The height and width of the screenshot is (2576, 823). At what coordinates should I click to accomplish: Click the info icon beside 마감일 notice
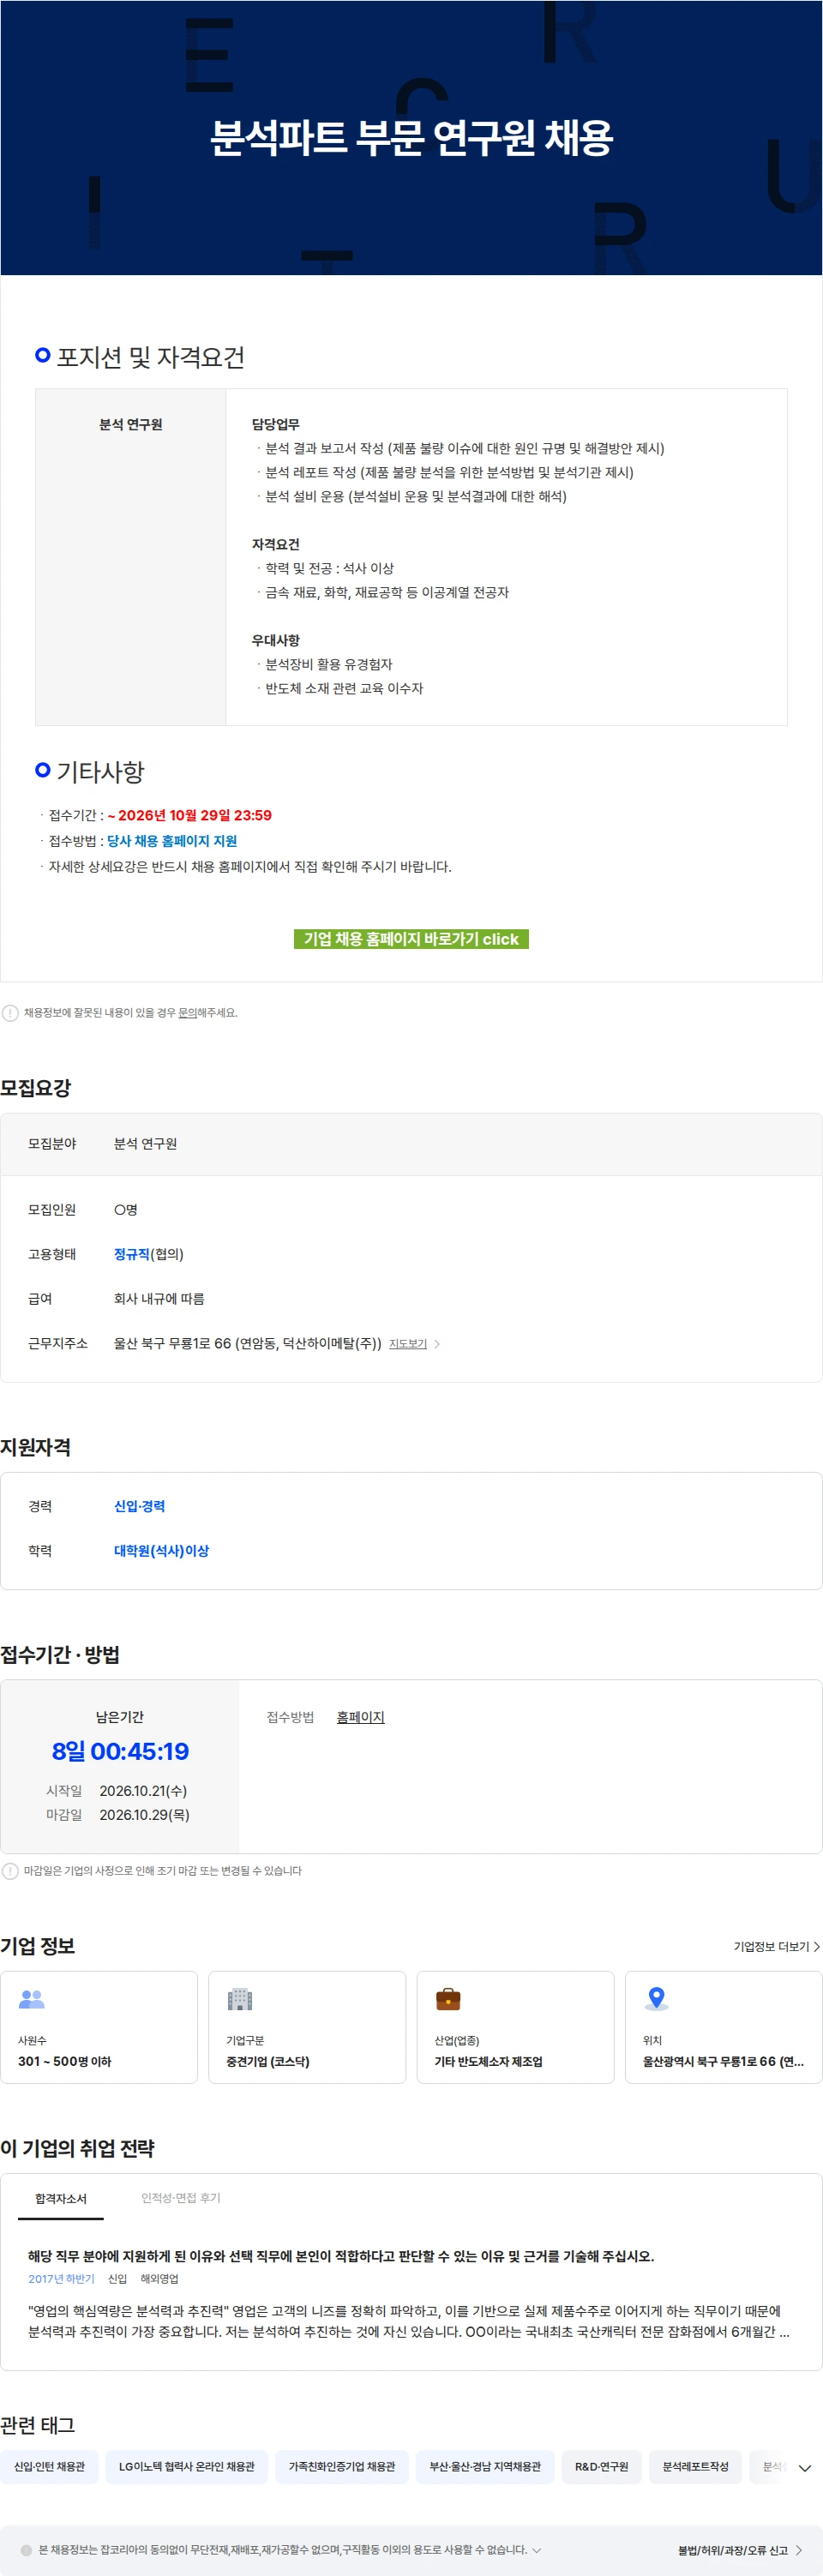pyautogui.click(x=10, y=1871)
